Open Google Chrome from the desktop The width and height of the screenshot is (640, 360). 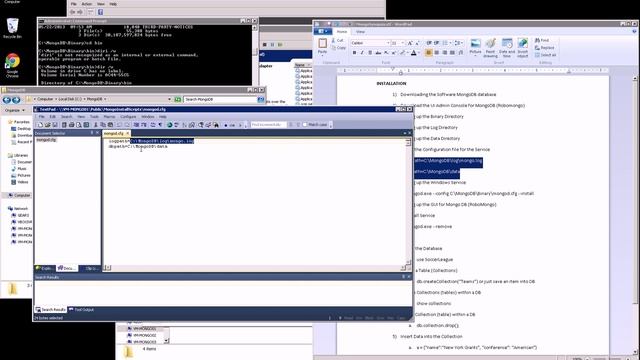coord(12,64)
